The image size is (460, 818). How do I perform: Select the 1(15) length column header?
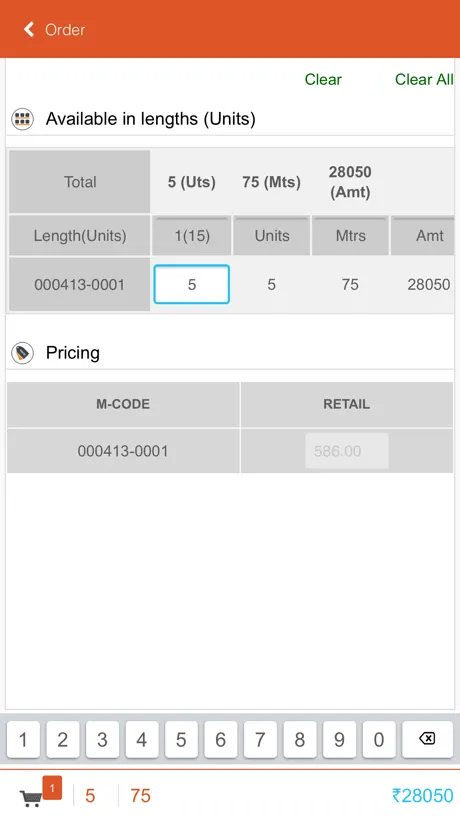pyautogui.click(x=192, y=236)
